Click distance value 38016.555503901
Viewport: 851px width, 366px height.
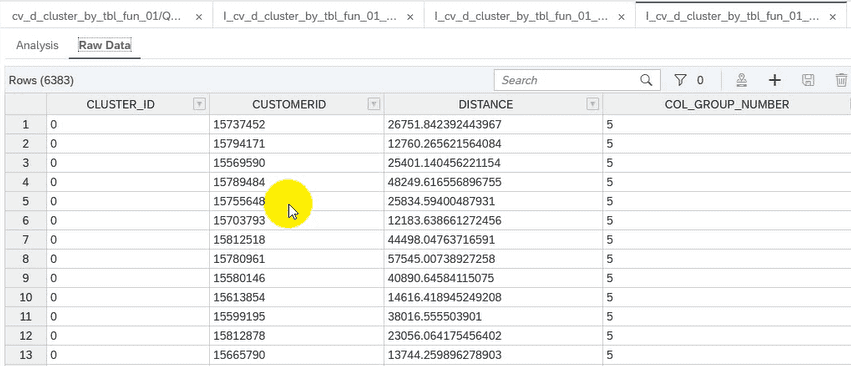tap(434, 316)
